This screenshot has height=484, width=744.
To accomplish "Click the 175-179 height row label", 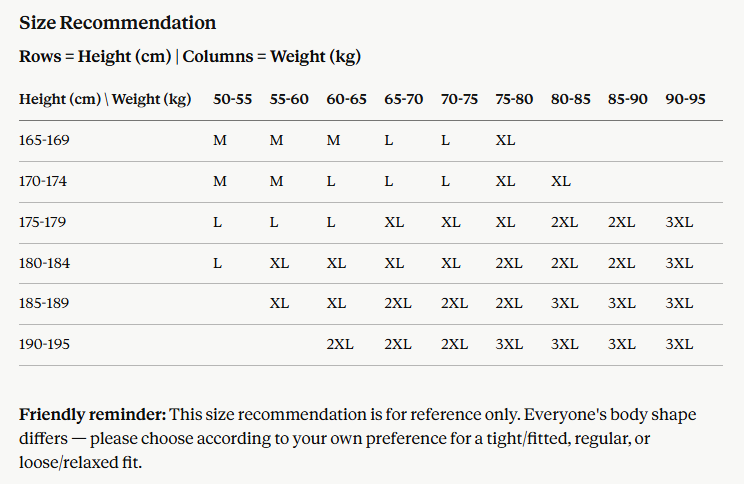I will [x=43, y=222].
